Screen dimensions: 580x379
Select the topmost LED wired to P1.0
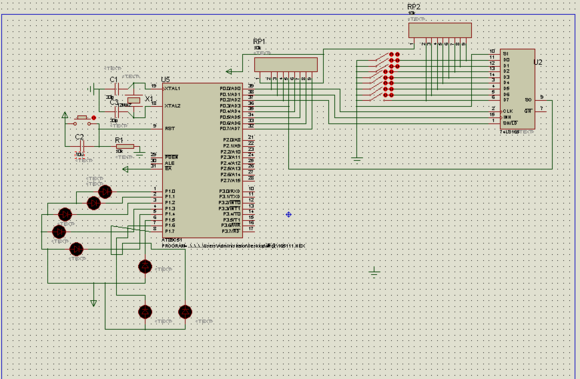(x=105, y=192)
